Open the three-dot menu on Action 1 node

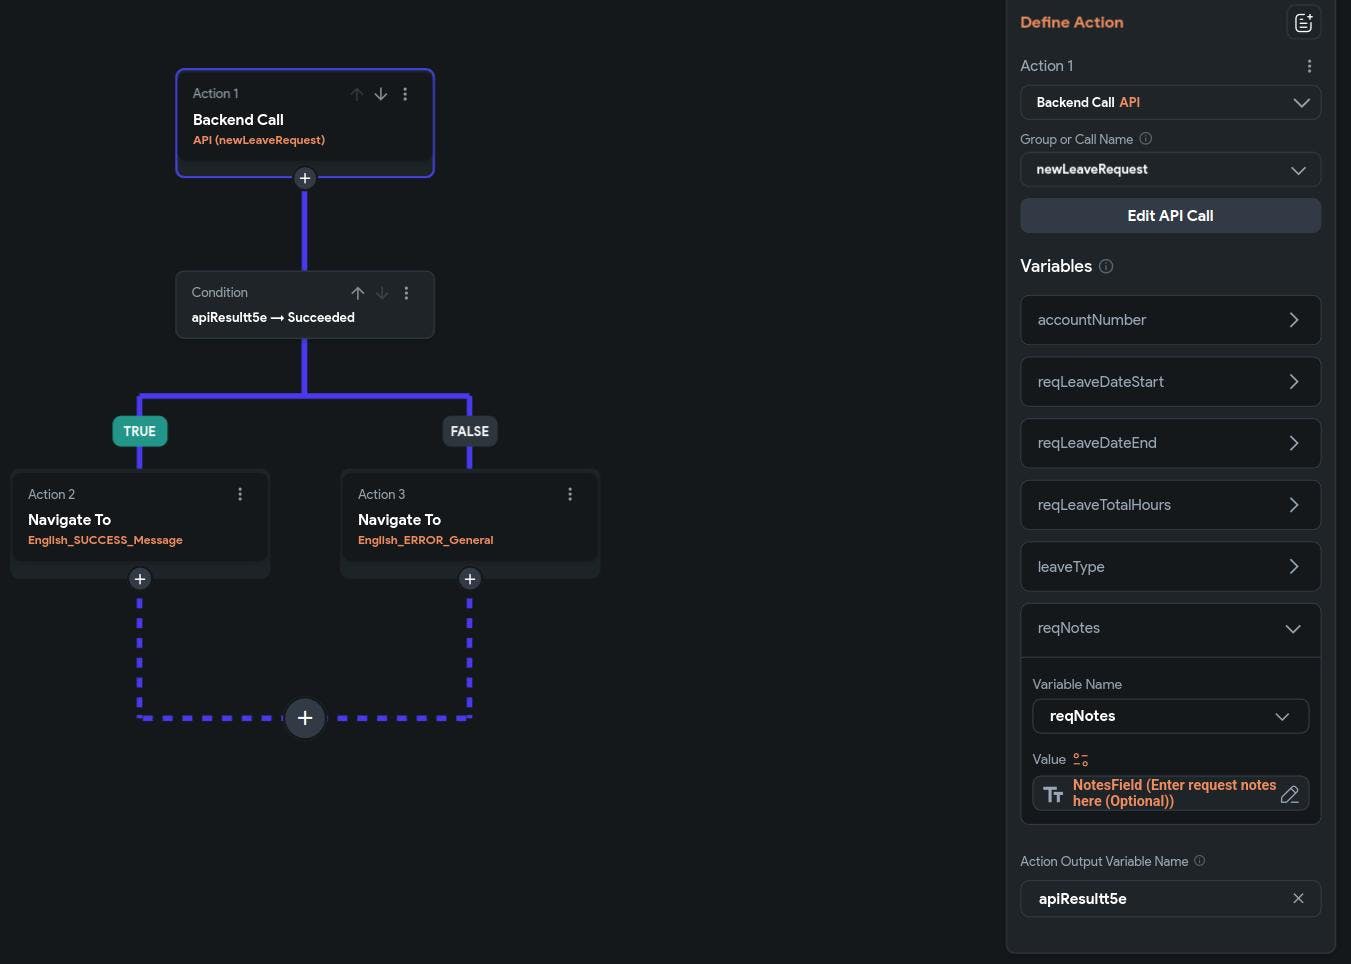point(405,94)
